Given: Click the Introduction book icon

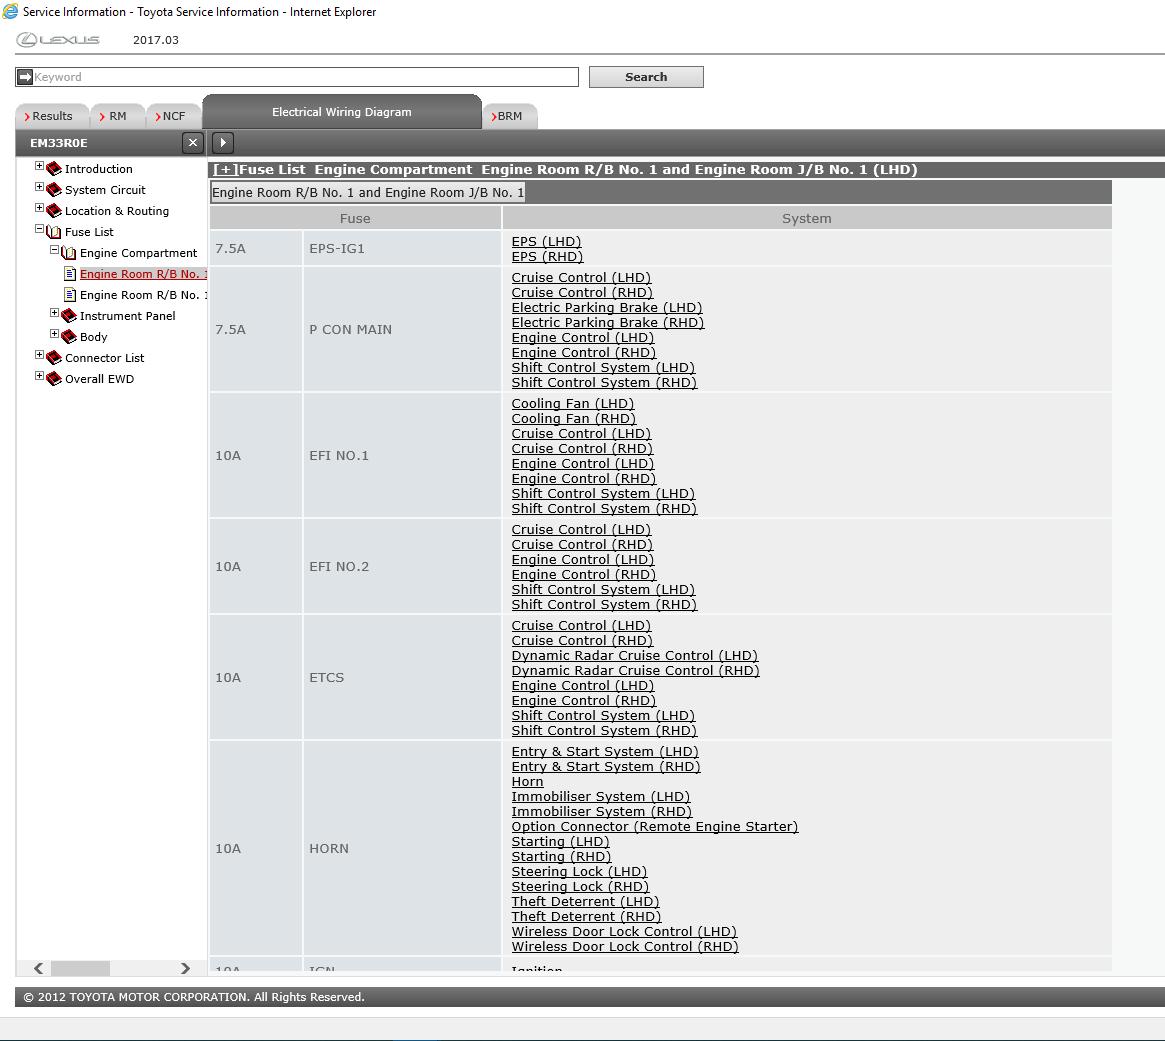Looking at the screenshot, I should [53, 169].
